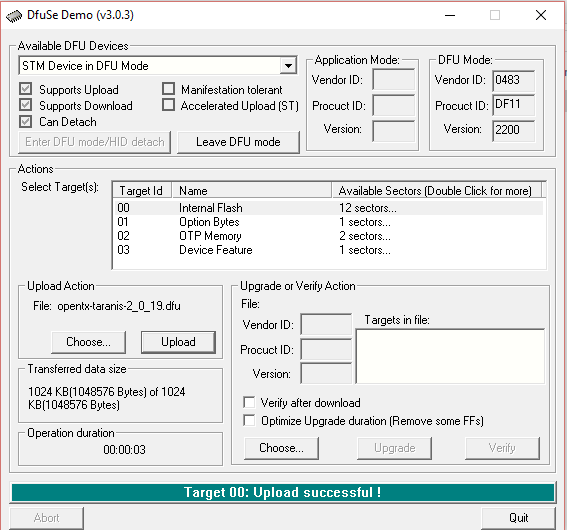Screen dimensions: 567x530
Task: Click the Target Id column header
Action: [x=142, y=191]
